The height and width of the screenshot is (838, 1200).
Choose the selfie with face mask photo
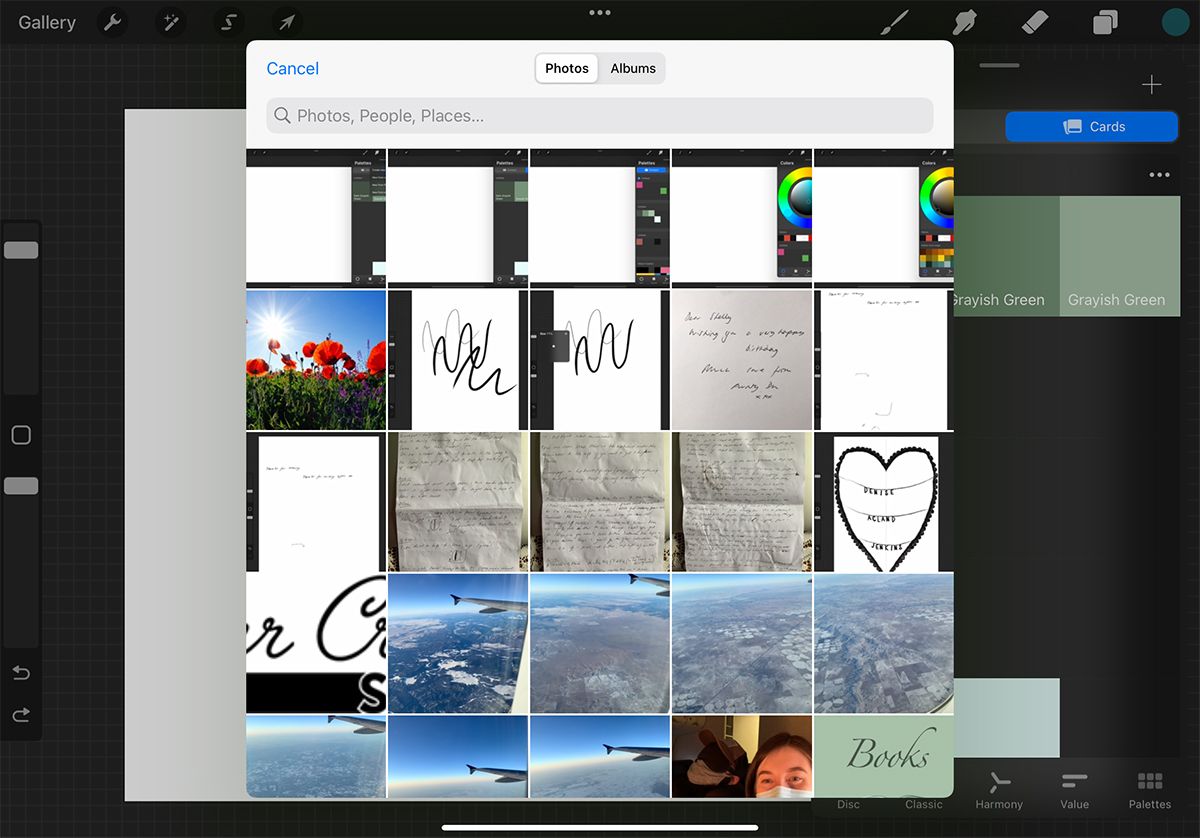point(742,756)
